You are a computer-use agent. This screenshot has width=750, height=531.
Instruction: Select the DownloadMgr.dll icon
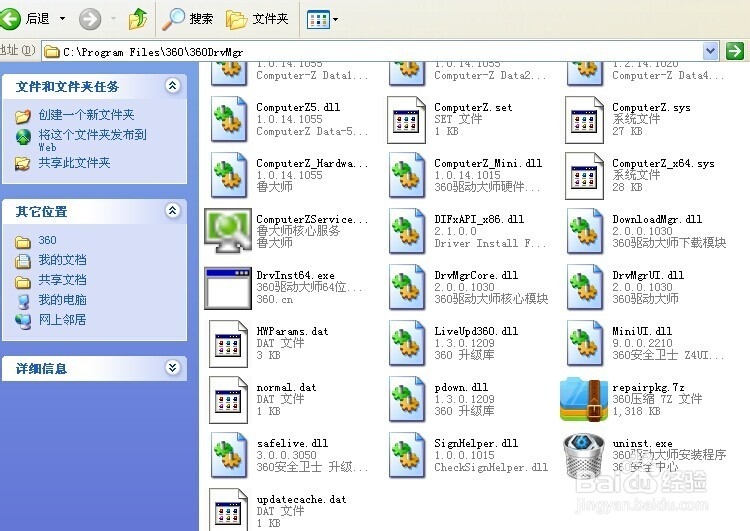coord(585,231)
